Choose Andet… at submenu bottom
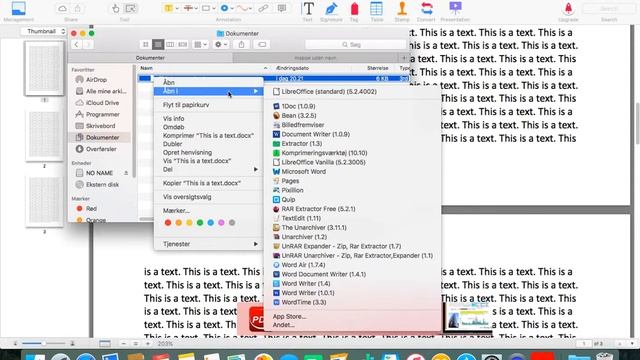The image size is (640, 360). [x=283, y=325]
